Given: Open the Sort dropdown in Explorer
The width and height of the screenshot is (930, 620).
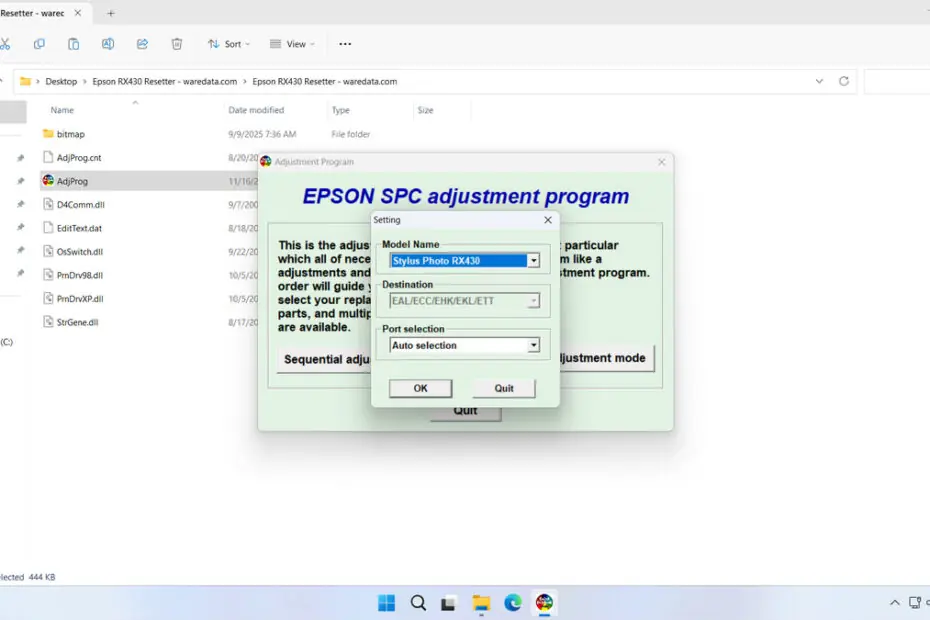Looking at the screenshot, I should tap(229, 44).
